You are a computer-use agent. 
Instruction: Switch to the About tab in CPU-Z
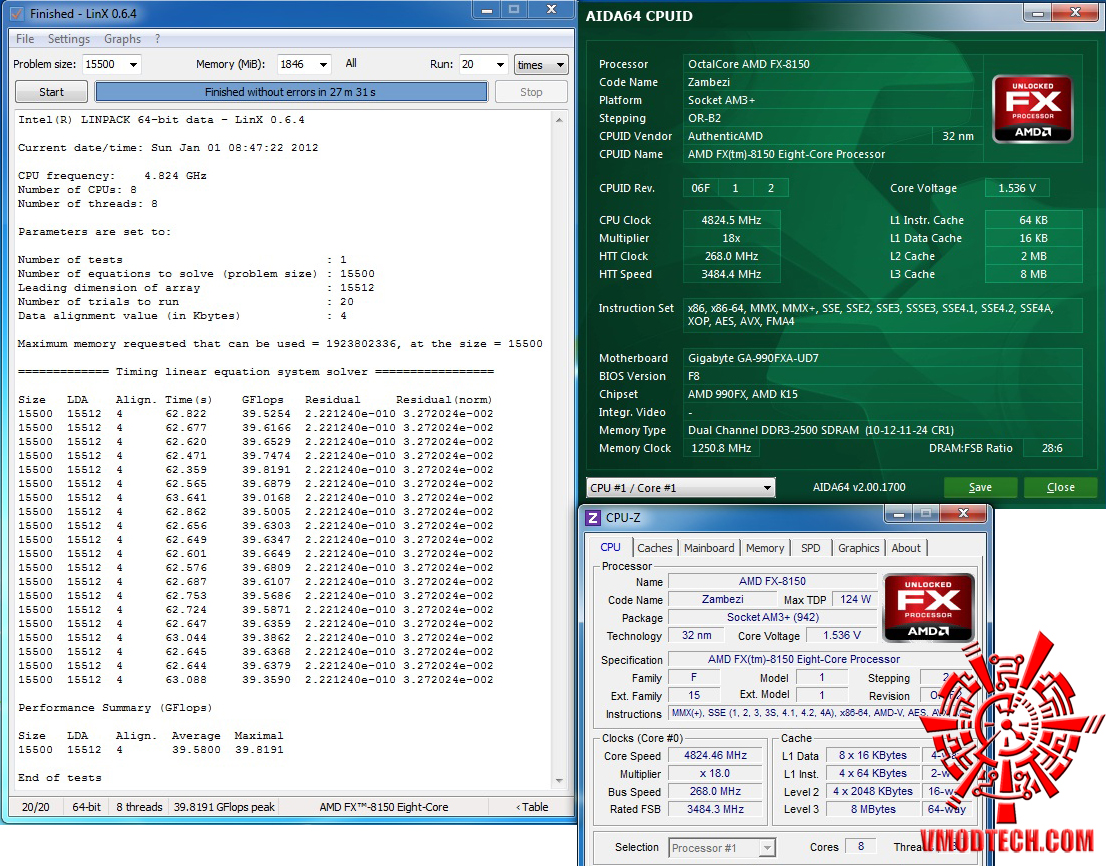[906, 548]
